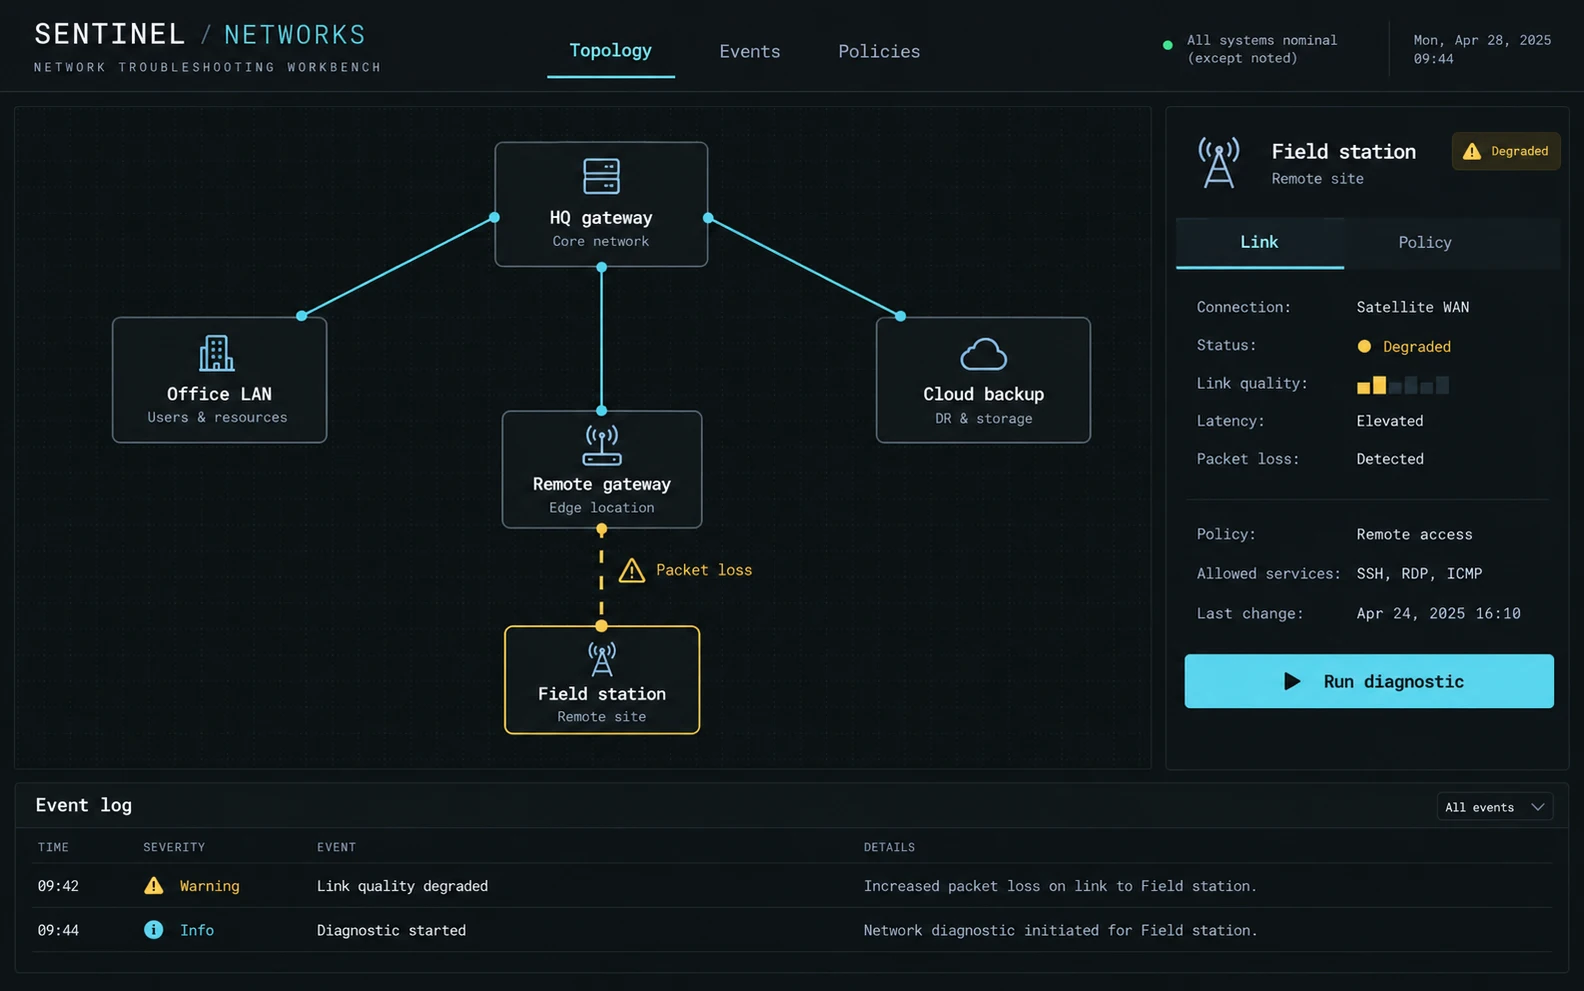Click the warning icon in the Degraded badge
This screenshot has height=991, width=1584.
point(1471,151)
